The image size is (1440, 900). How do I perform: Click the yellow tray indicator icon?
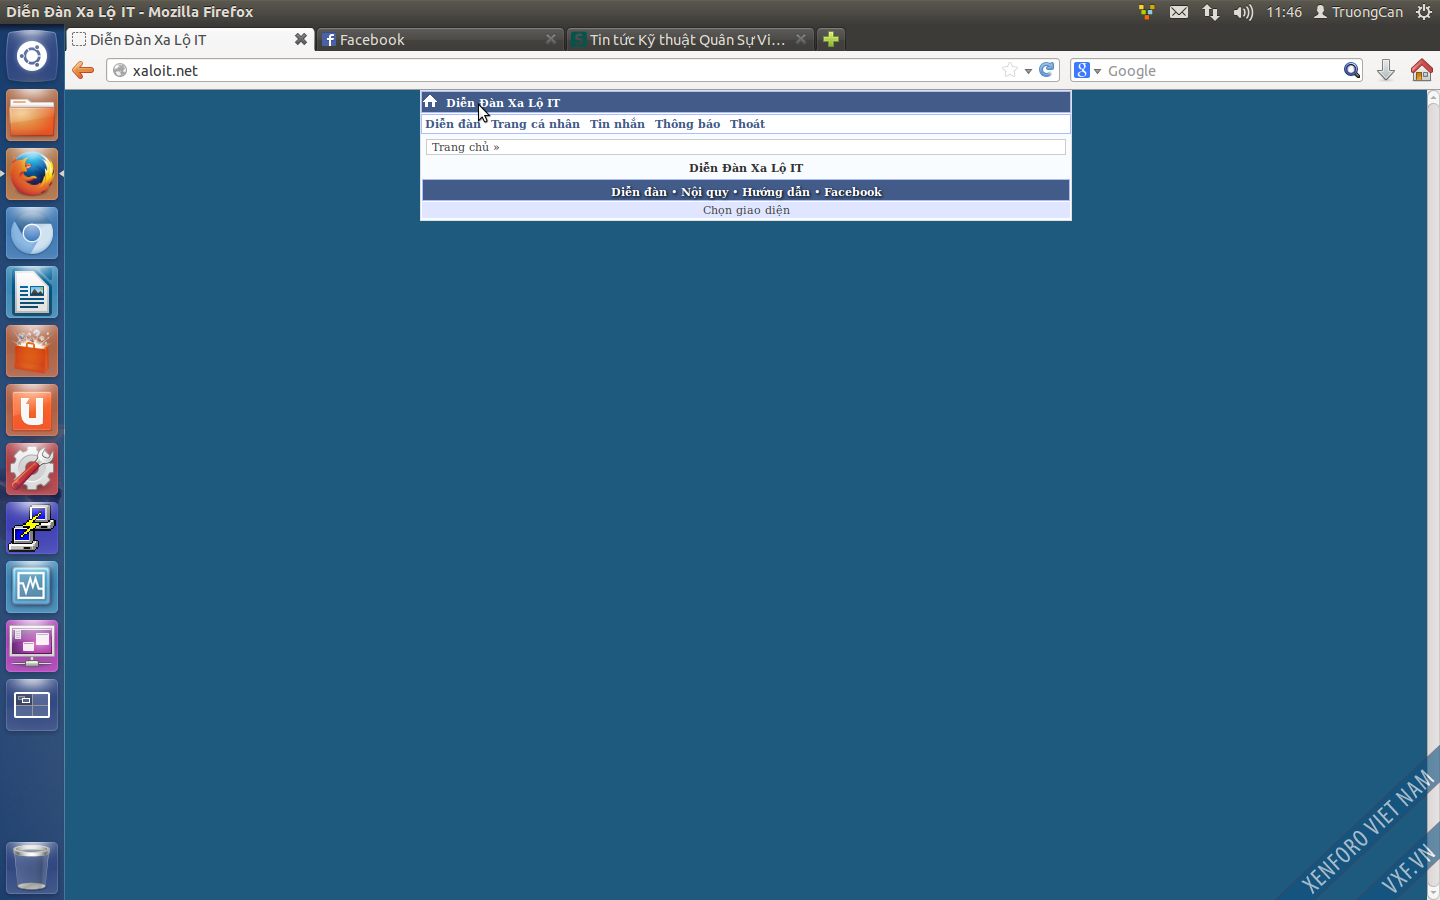[x=1147, y=12]
